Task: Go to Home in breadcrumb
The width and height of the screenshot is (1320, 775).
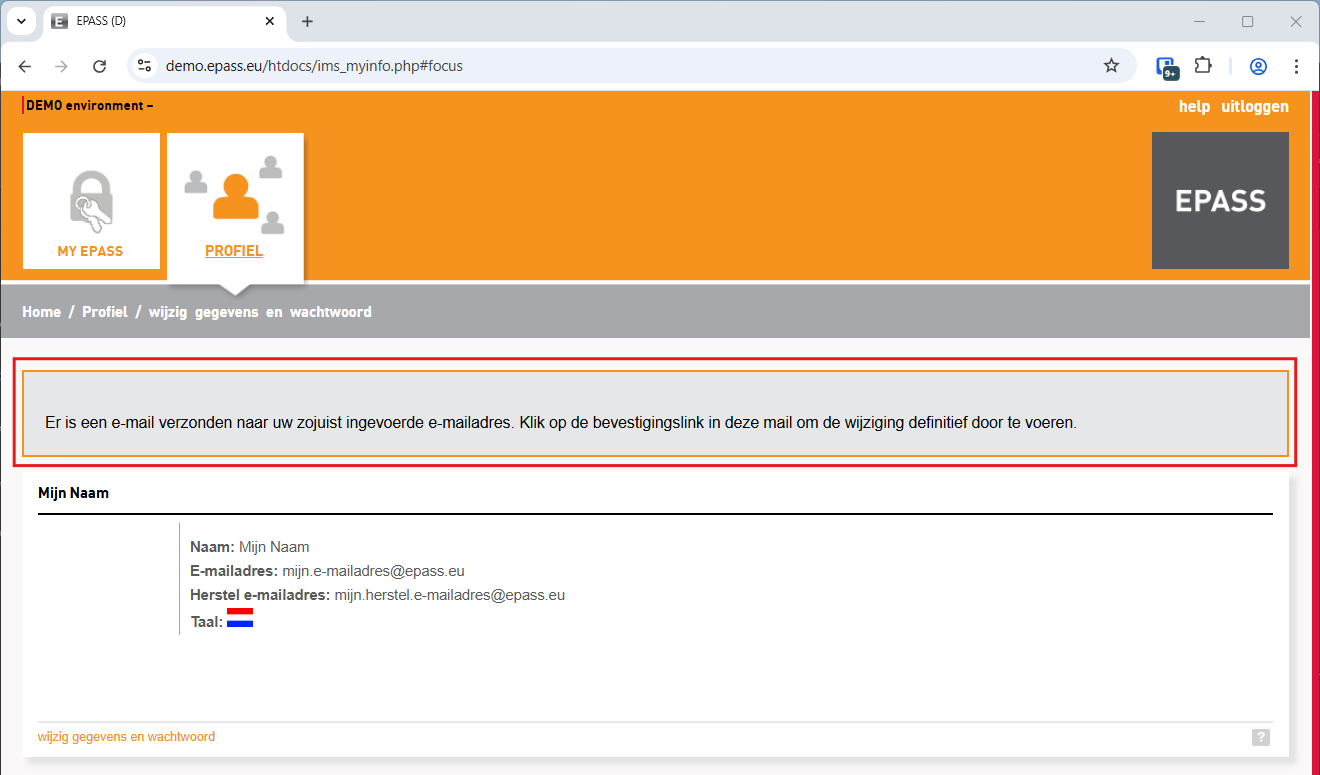Action: coord(42,312)
